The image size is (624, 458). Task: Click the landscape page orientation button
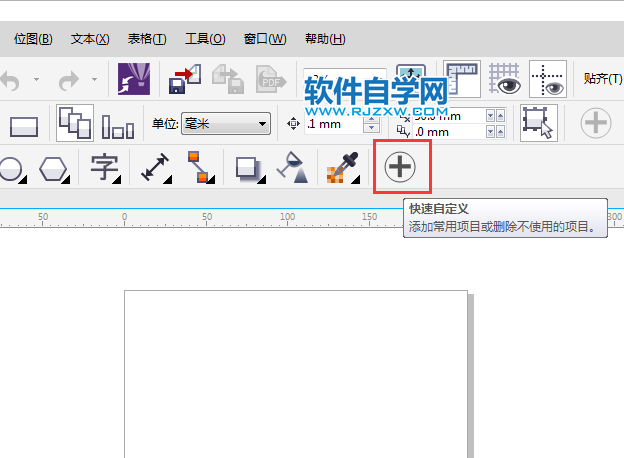[x=23, y=126]
